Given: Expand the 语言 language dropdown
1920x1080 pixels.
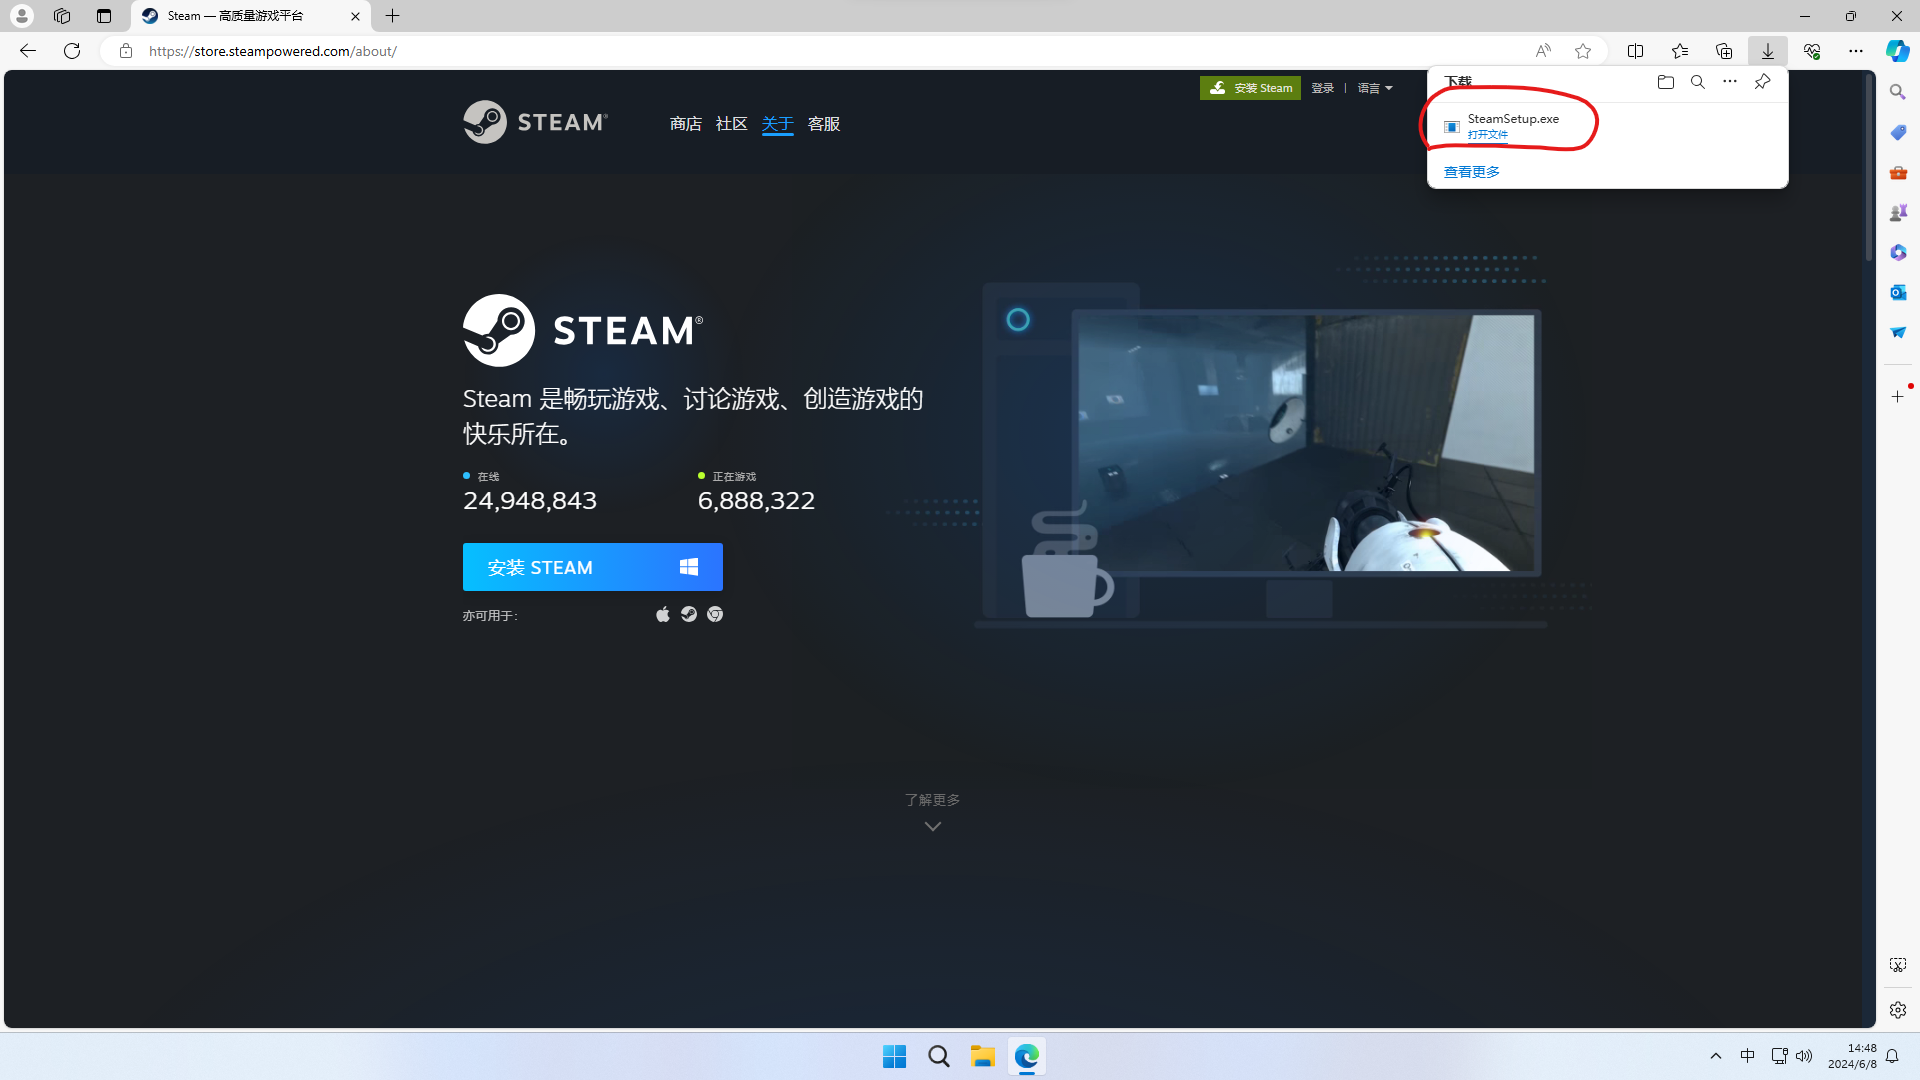Looking at the screenshot, I should coord(1375,88).
